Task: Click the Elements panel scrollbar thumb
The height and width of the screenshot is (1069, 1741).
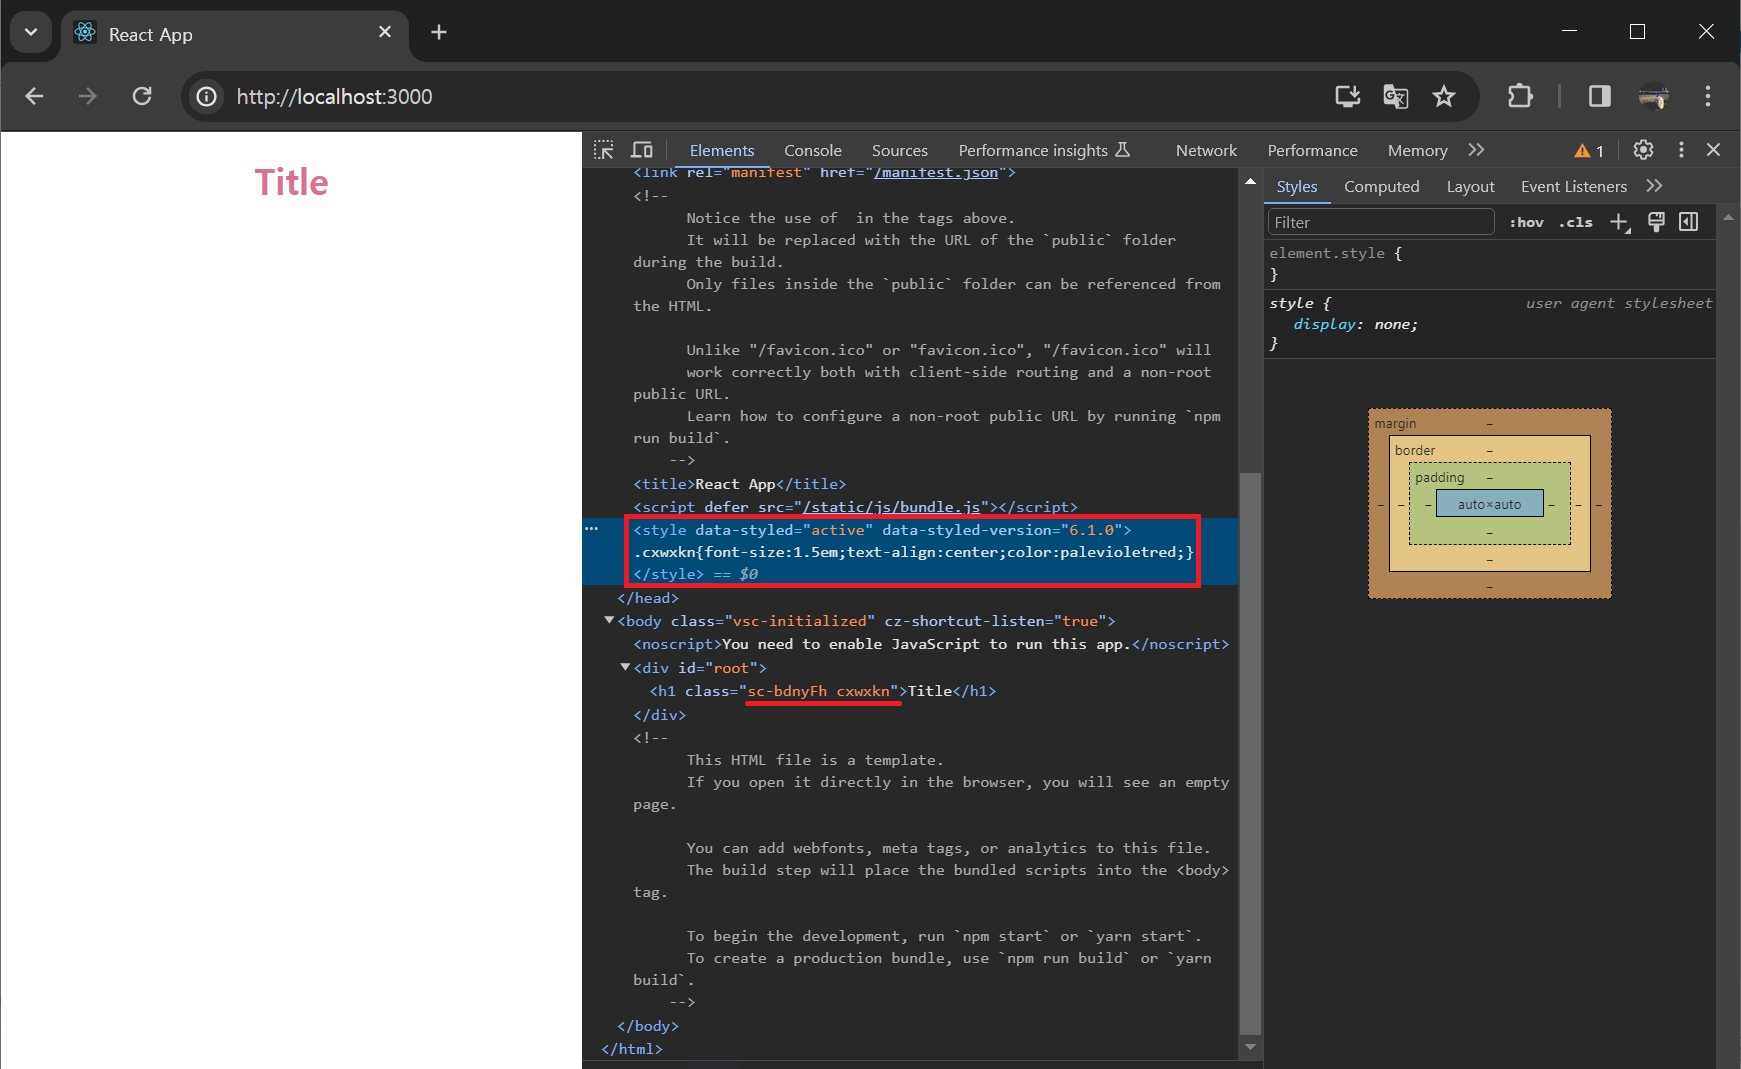Action: 1250,753
